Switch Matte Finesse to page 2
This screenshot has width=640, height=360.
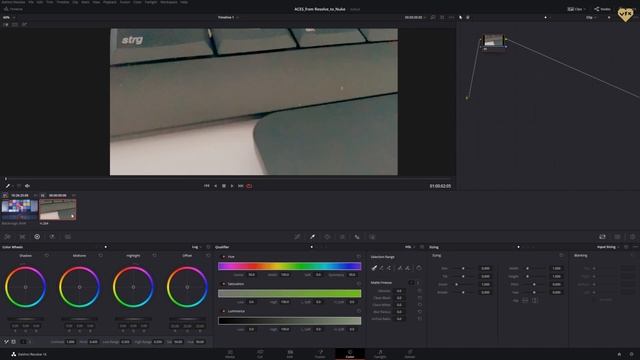pyautogui.click(x=418, y=282)
